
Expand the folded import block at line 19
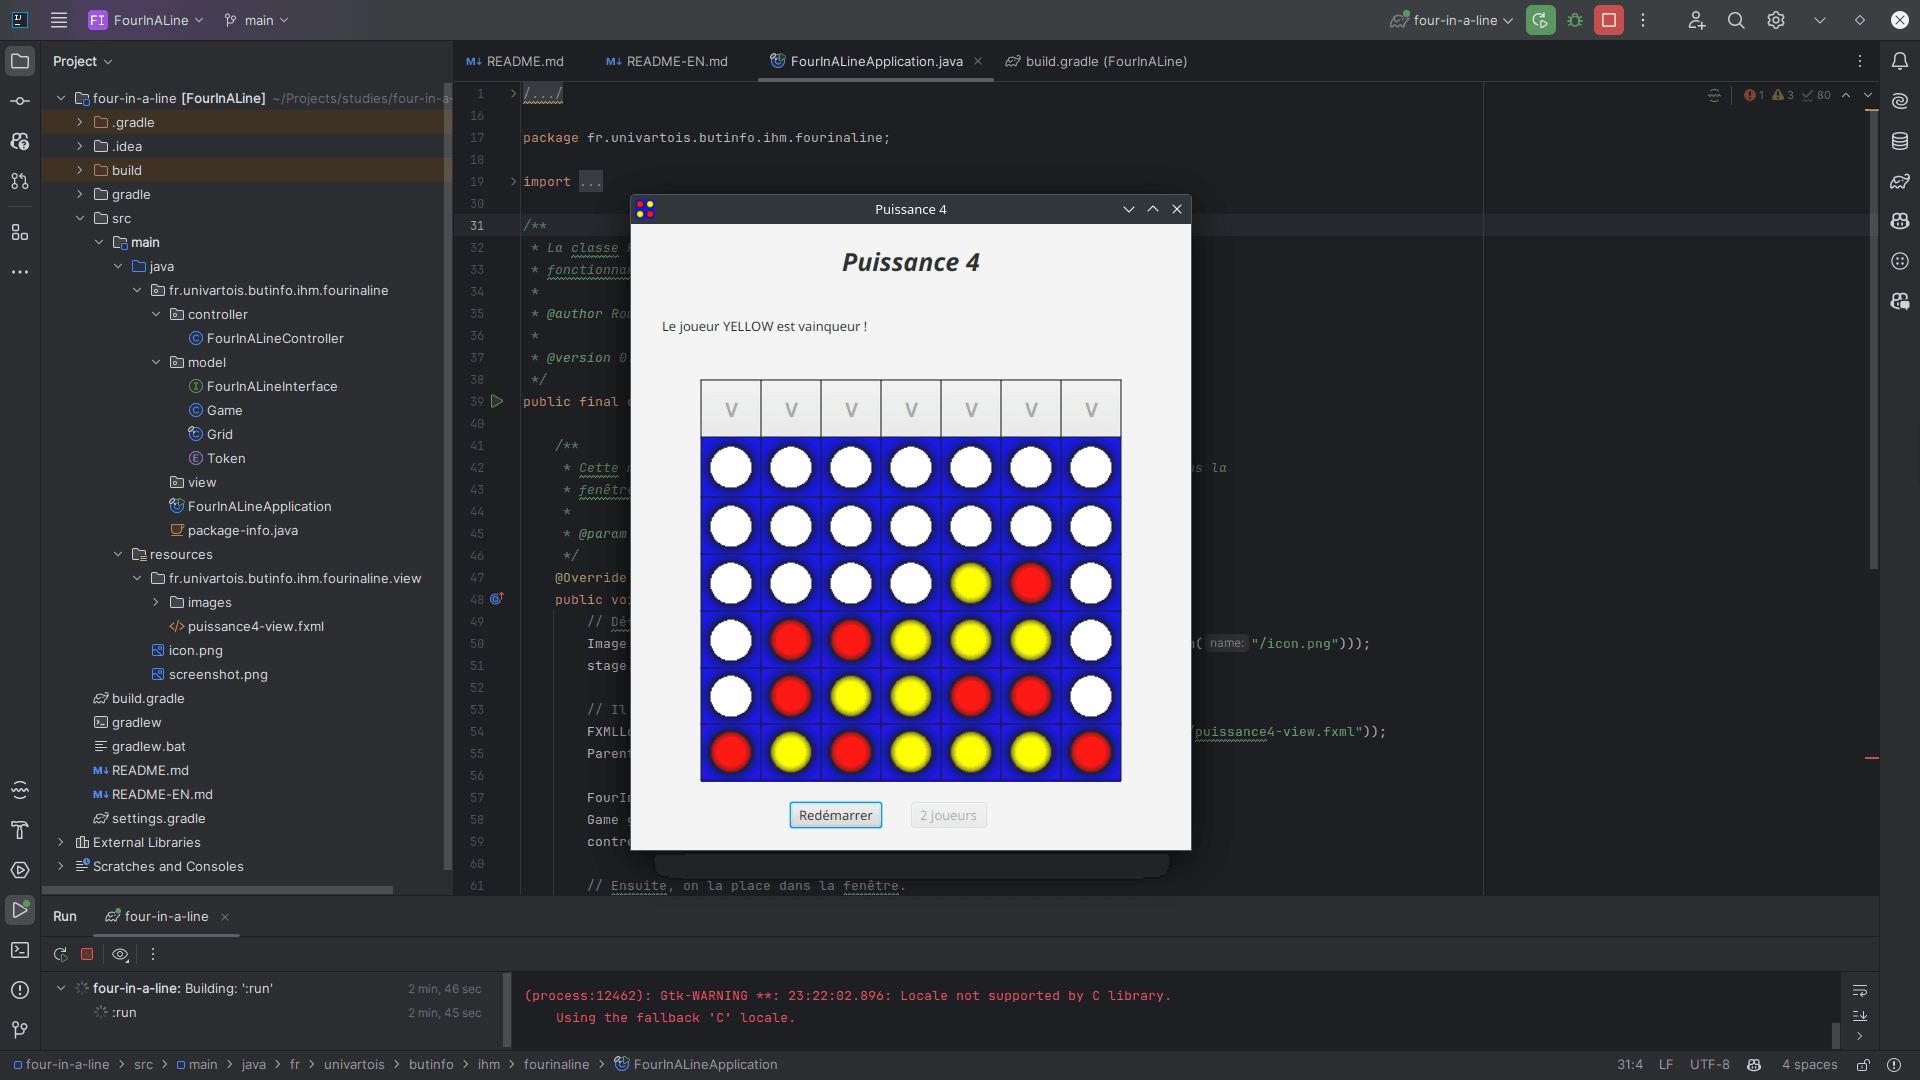click(x=513, y=181)
